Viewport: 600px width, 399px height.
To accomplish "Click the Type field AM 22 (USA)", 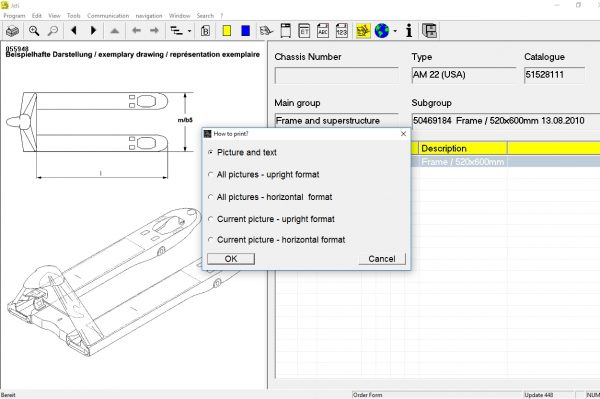I will click(x=464, y=75).
